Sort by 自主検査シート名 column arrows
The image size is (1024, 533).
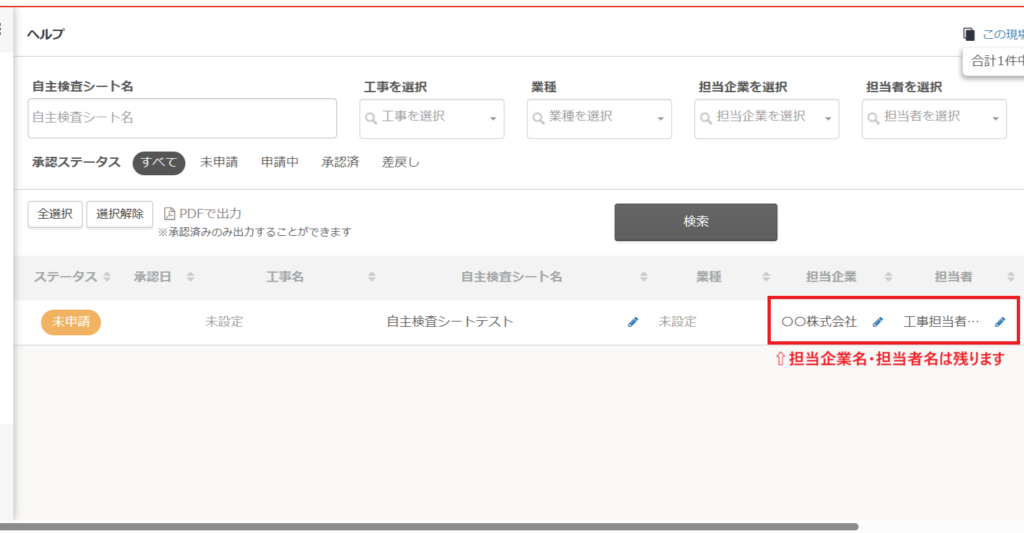pos(644,277)
